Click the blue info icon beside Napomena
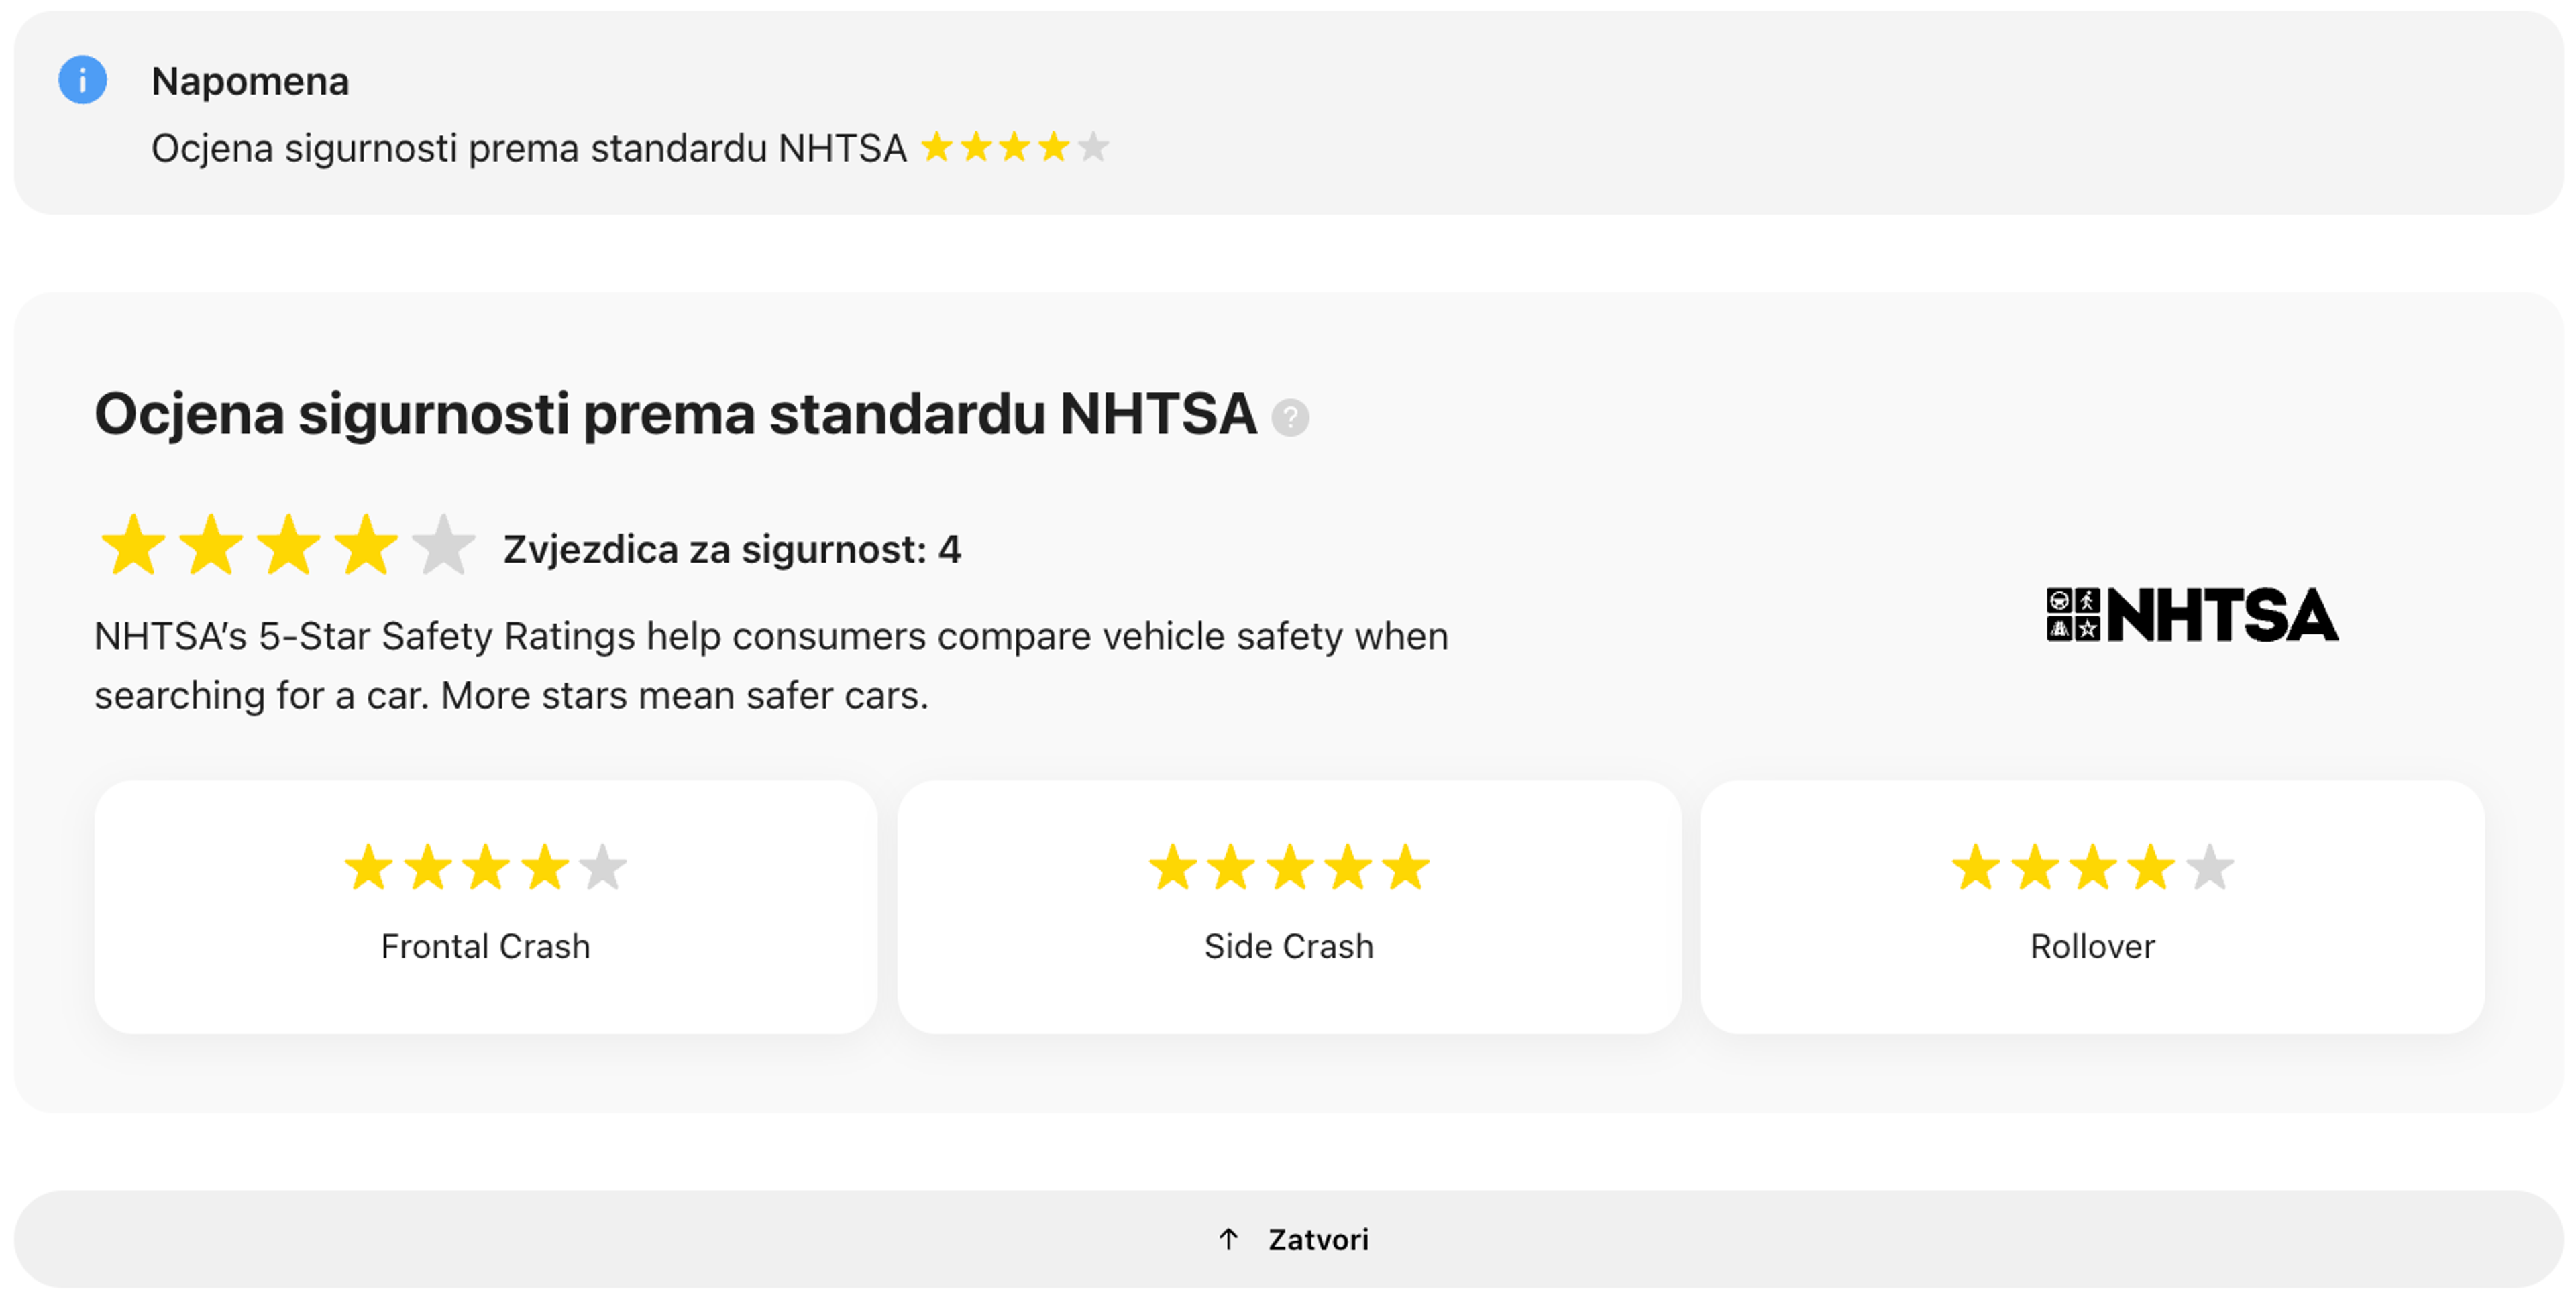 tap(82, 80)
